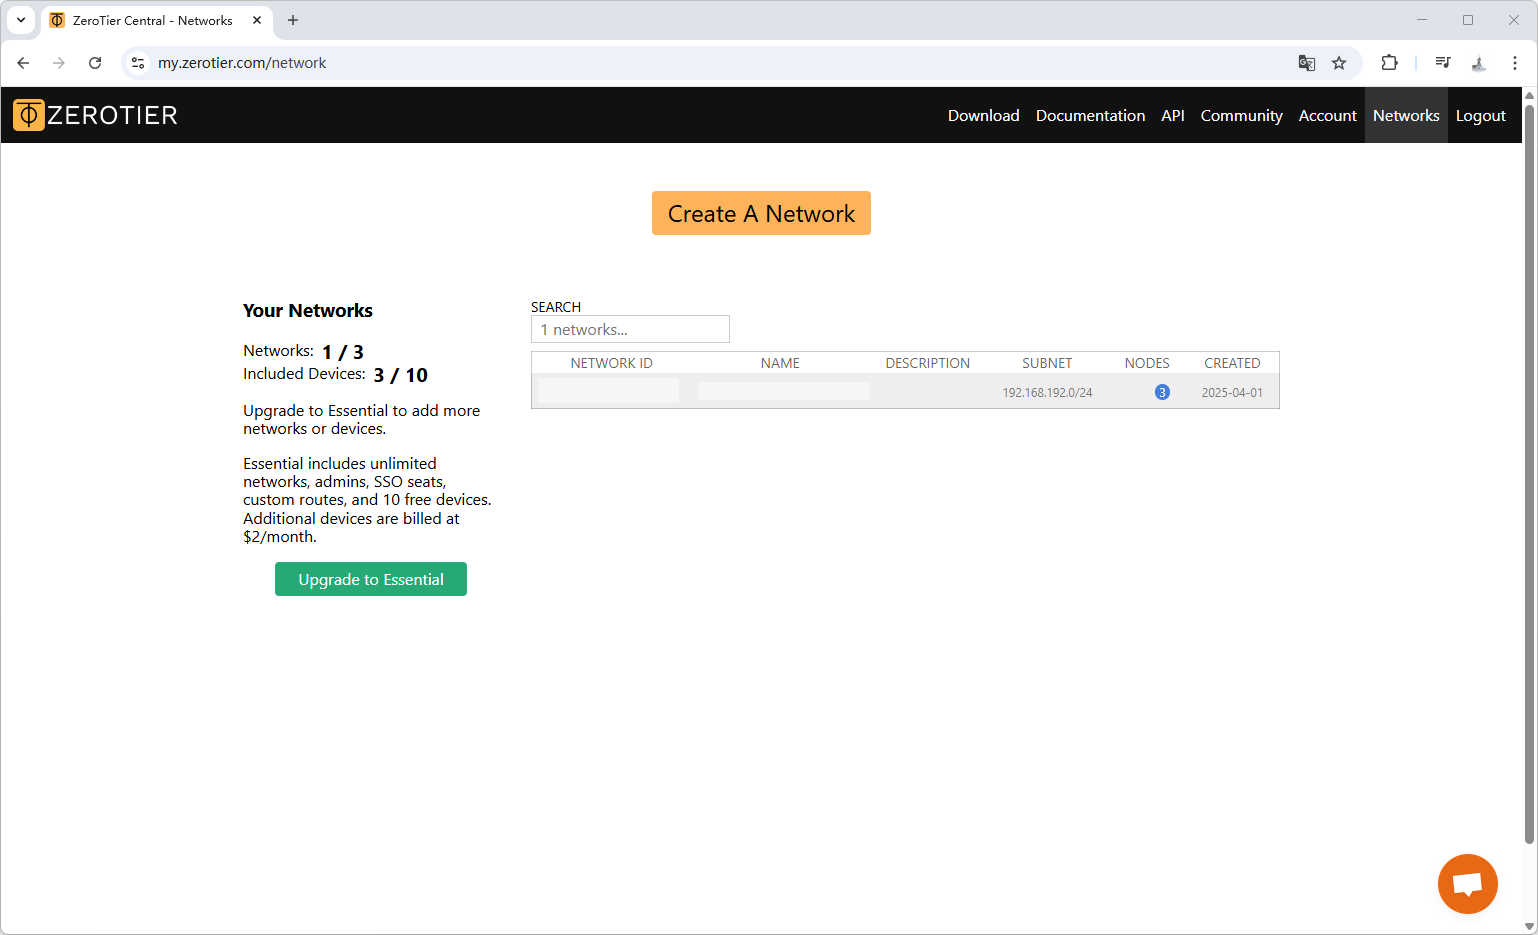Screen dimensions: 1538x935
Task: Go back to previous page
Action: (23, 63)
